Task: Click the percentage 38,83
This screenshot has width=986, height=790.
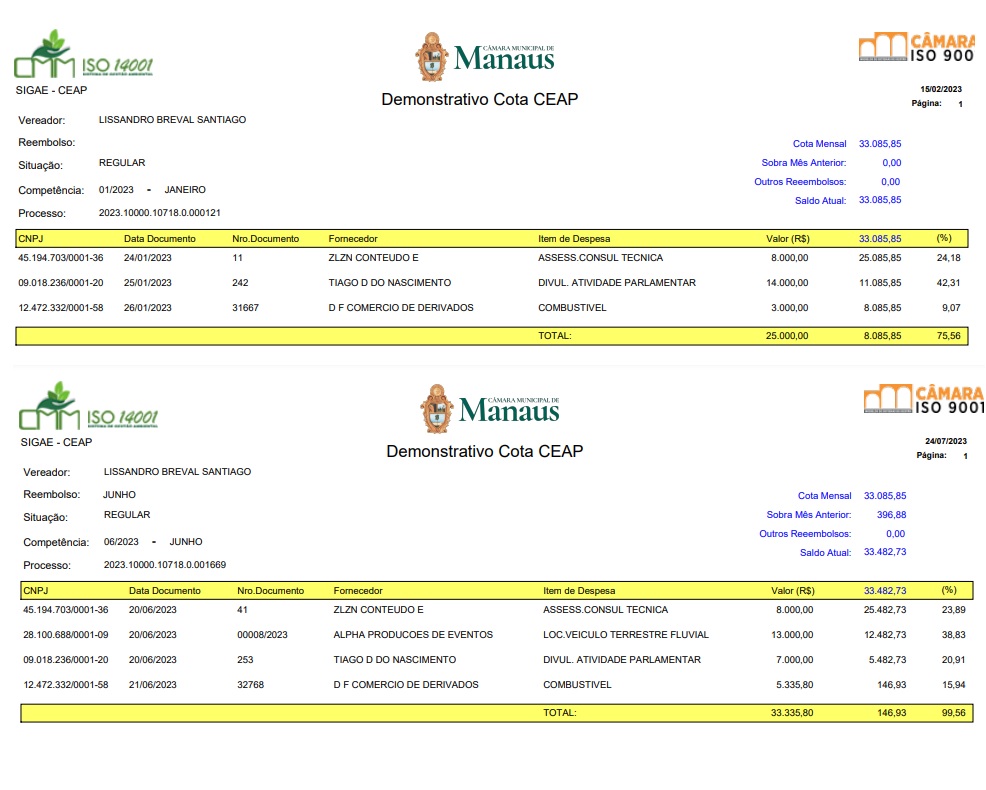Action: (953, 635)
